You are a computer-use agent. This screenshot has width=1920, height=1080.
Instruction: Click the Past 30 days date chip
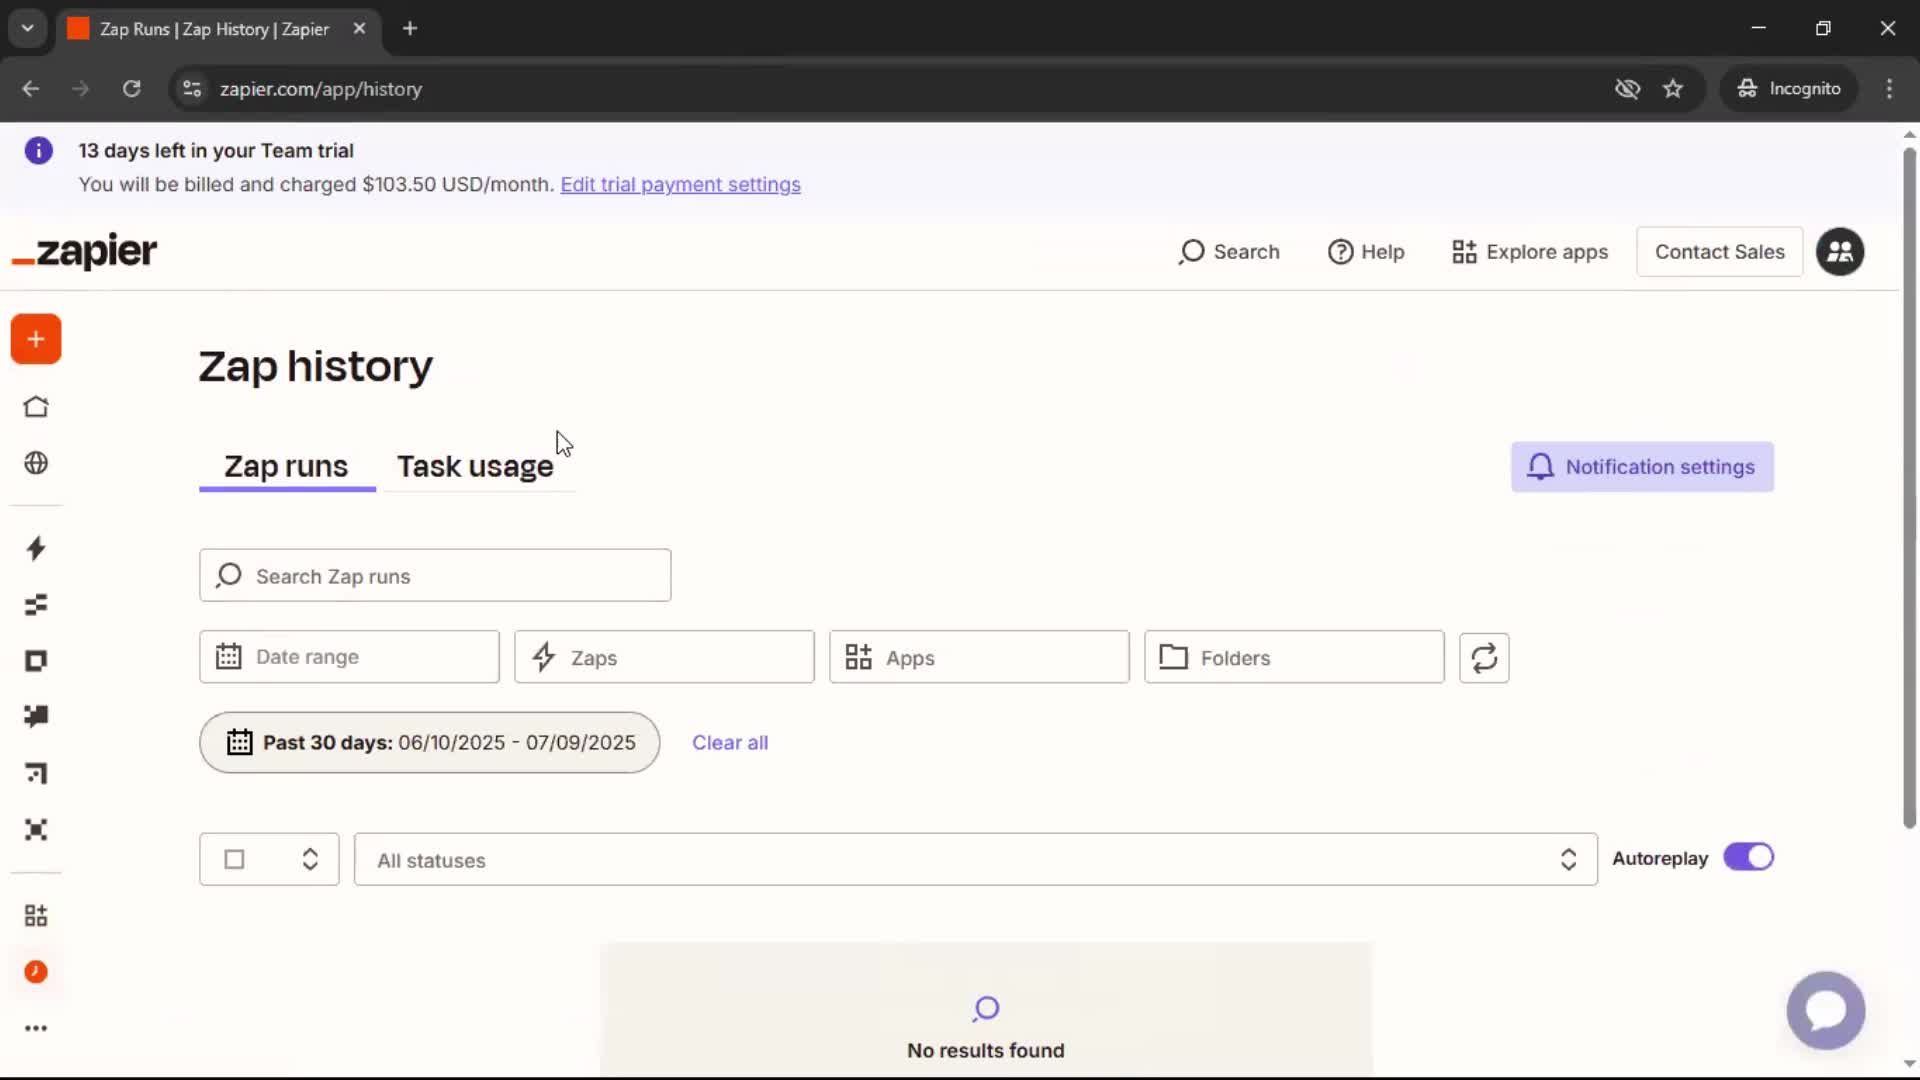[x=429, y=742]
